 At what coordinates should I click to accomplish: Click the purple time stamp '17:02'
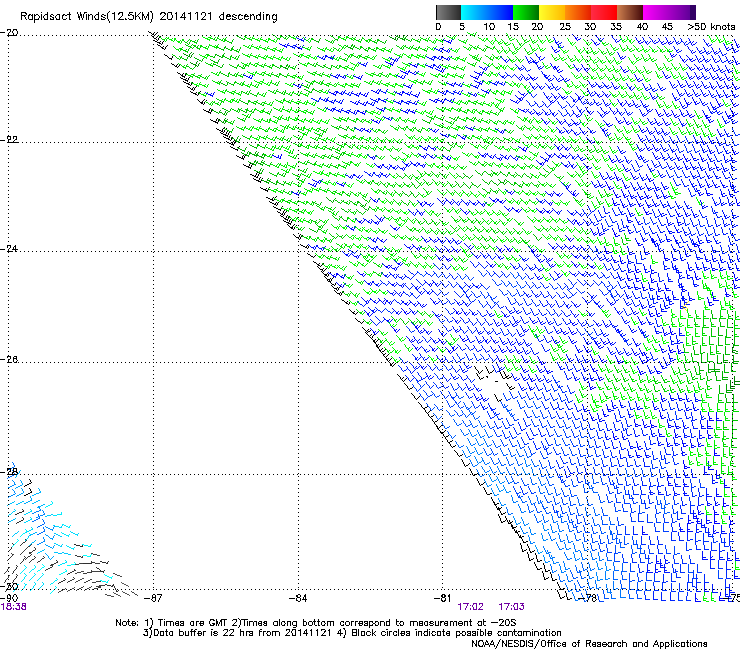tap(471, 607)
